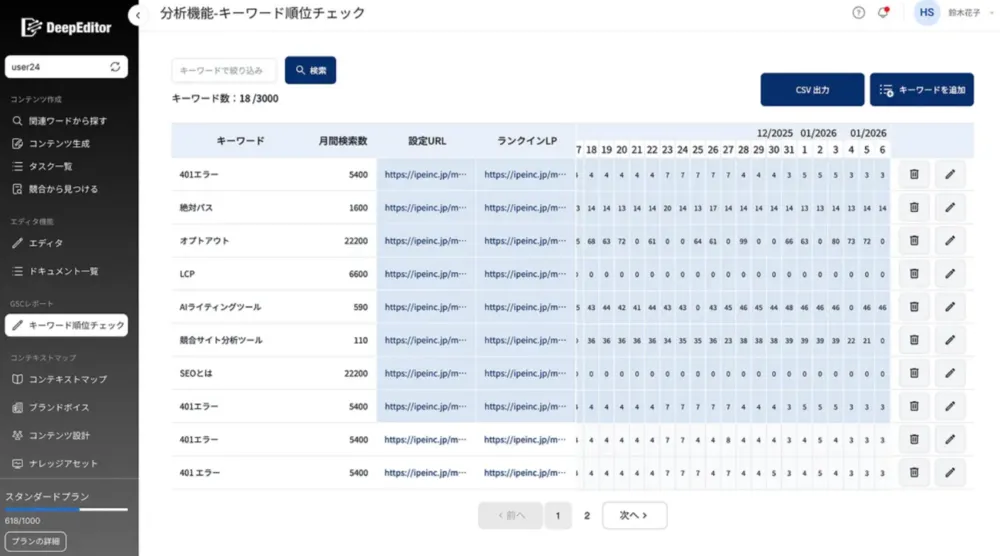Edit the オプトアウト keyword row
Image resolution: width=1000 pixels, height=556 pixels.
[950, 241]
